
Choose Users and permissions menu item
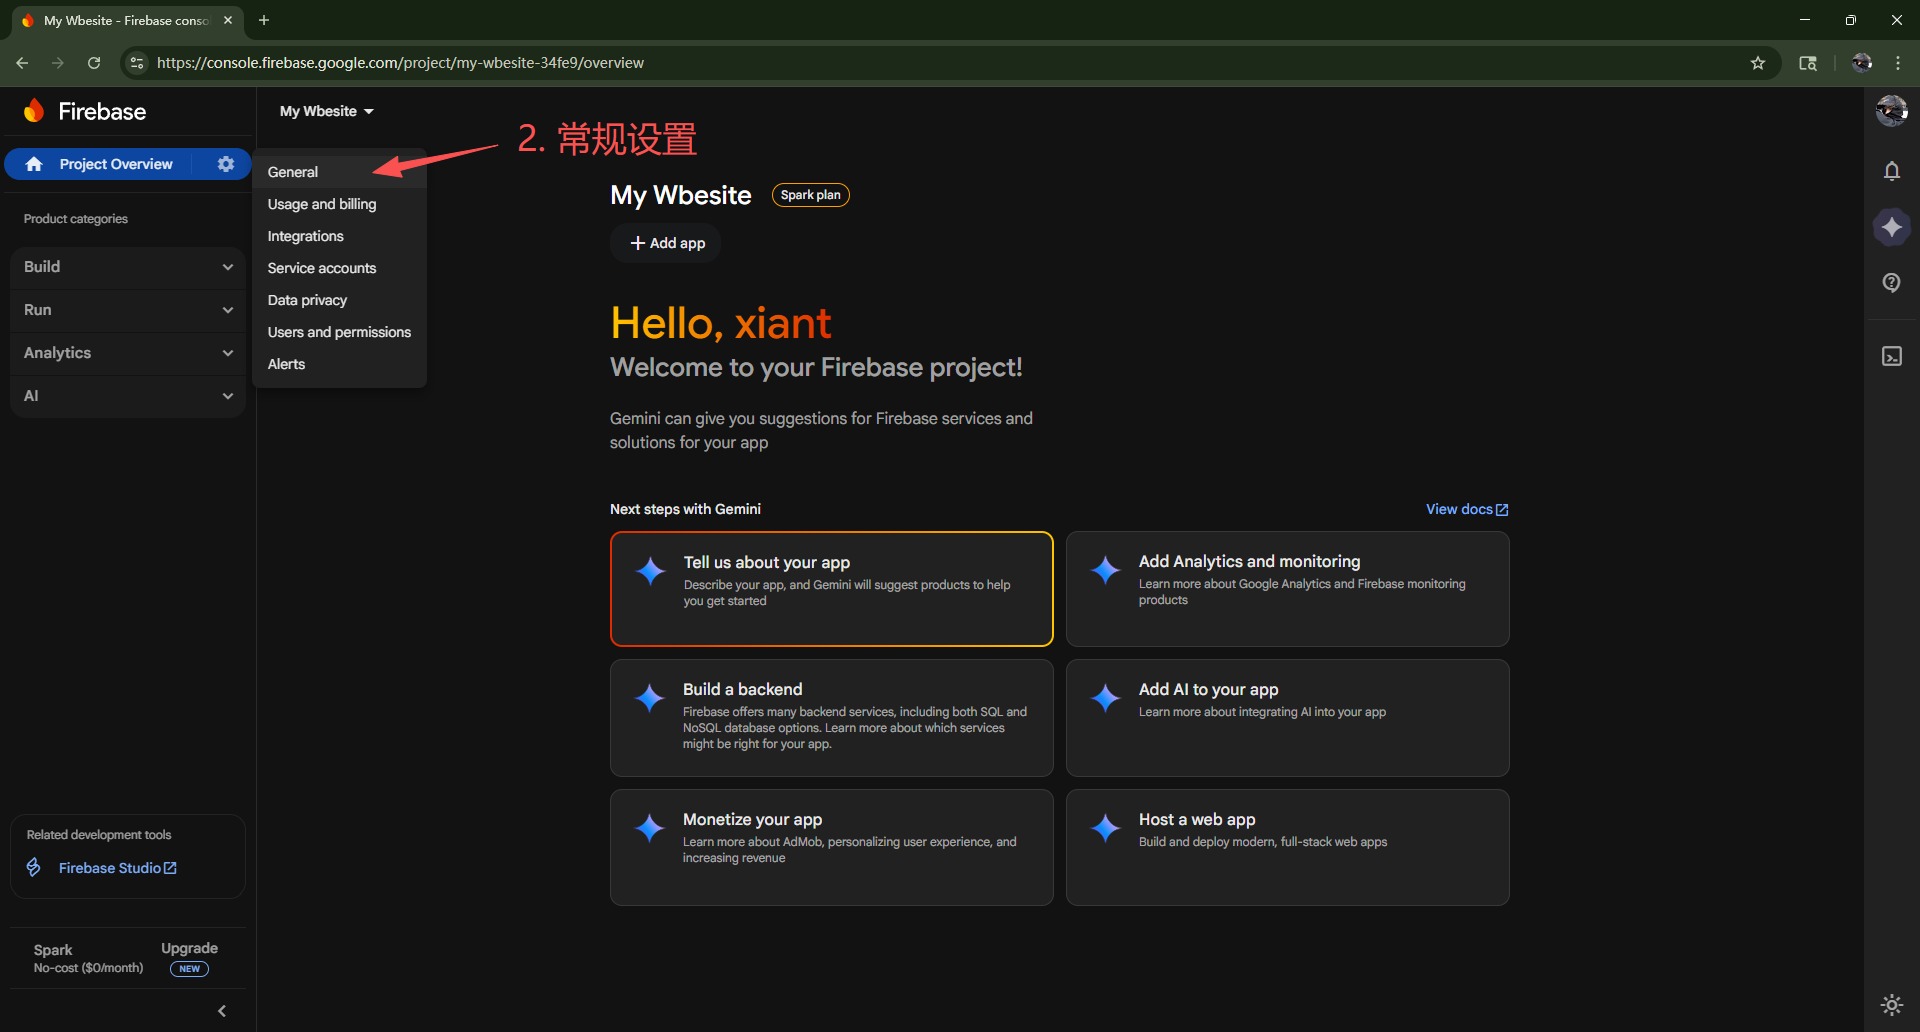[339, 332]
